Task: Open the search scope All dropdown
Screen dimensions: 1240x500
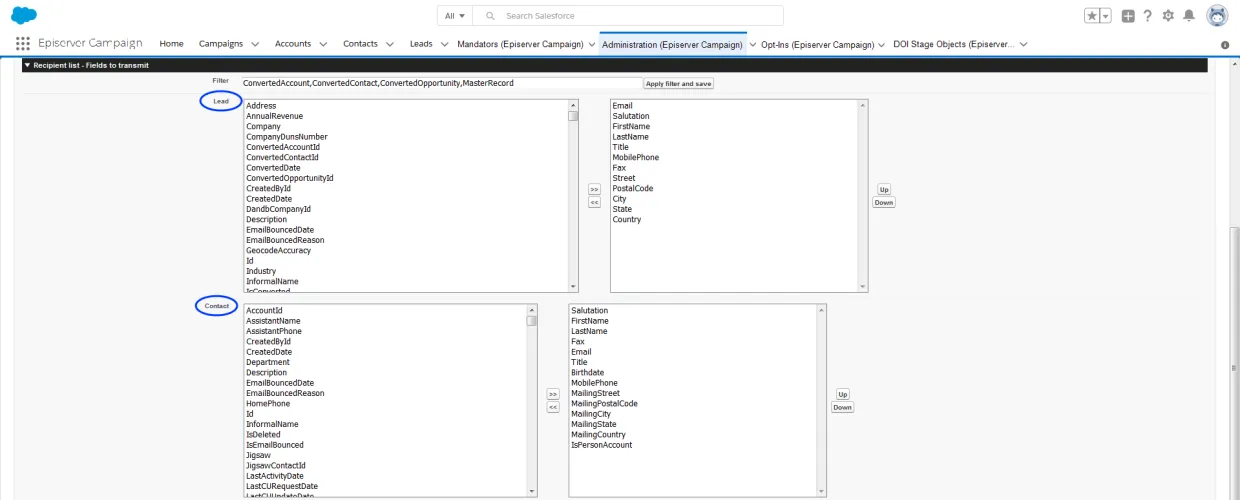Action: coord(455,16)
